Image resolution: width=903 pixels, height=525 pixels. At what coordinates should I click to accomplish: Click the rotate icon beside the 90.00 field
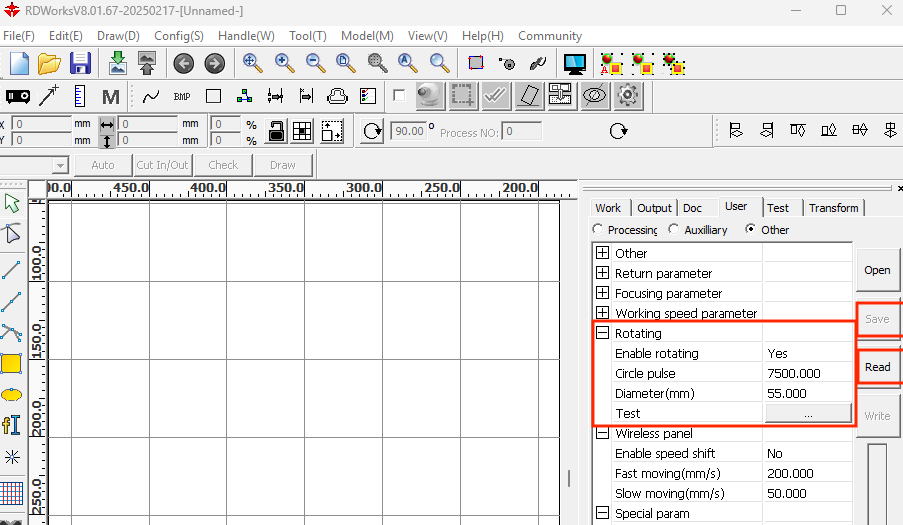click(x=372, y=132)
